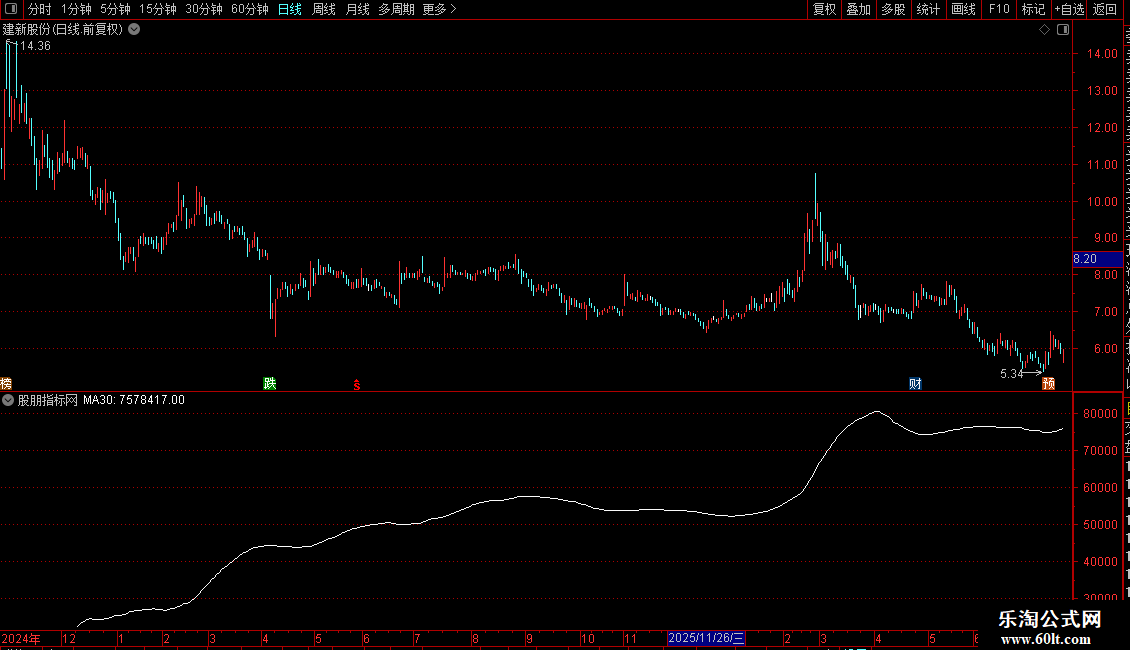Image resolution: width=1130 pixels, height=650 pixels.
Task: Add stock via +自选 button
Action: [x=1069, y=9]
